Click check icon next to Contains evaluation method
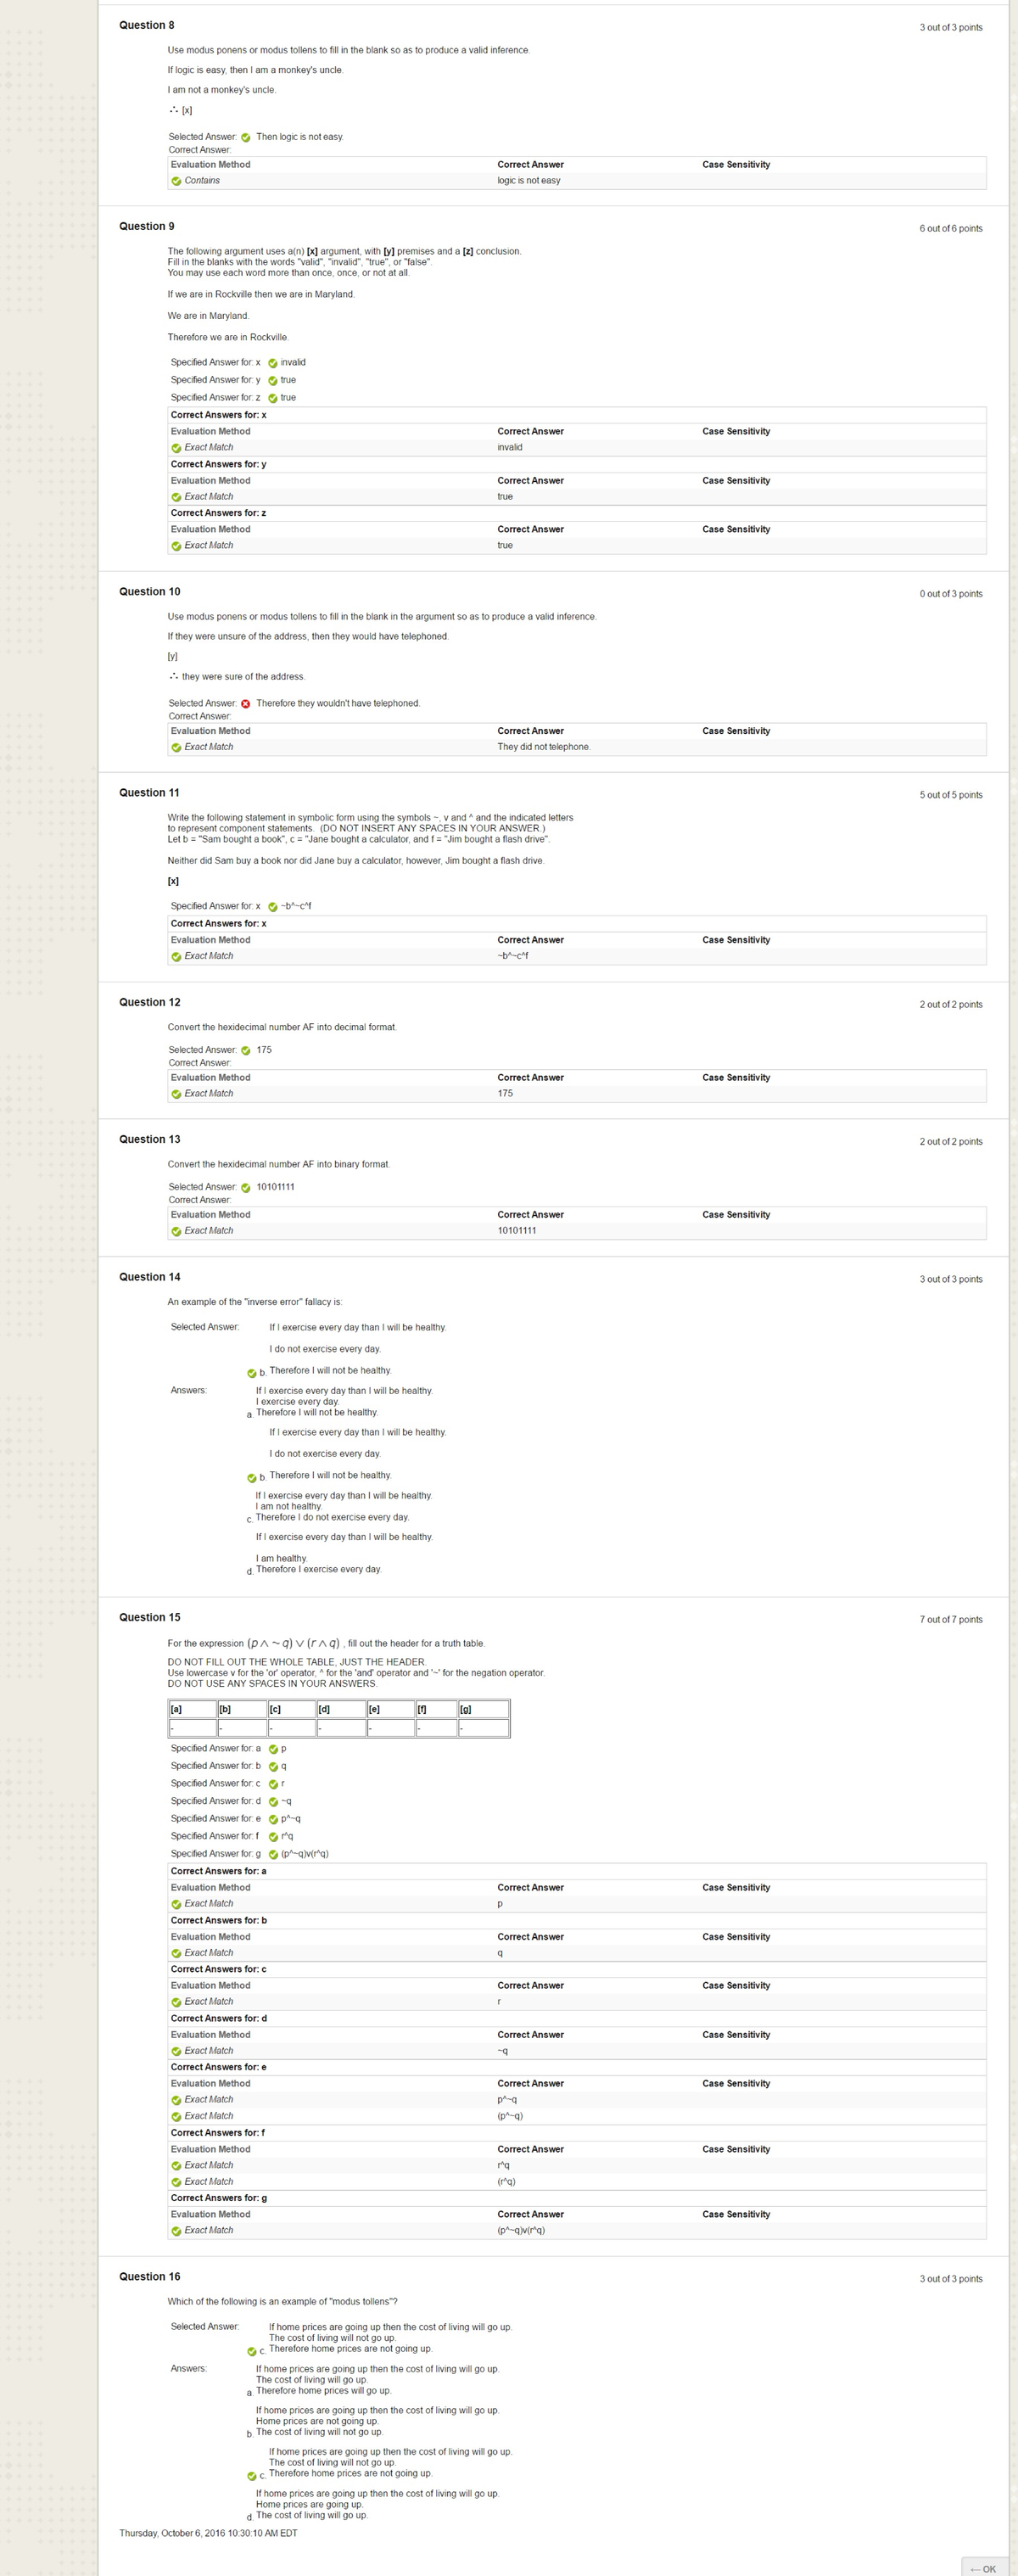1018x2576 pixels. pyautogui.click(x=176, y=181)
